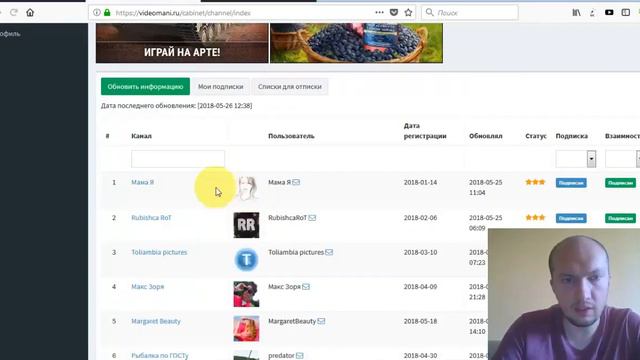Click the registration date 2018-02-06
Viewport: 640px width, 360px height.
tap(420, 218)
